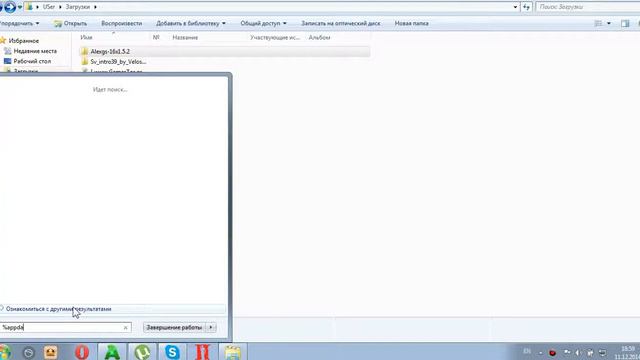Viewport: 640px width, 360px height.
Task: Open the view options dropdown arrow
Action: 609,23
